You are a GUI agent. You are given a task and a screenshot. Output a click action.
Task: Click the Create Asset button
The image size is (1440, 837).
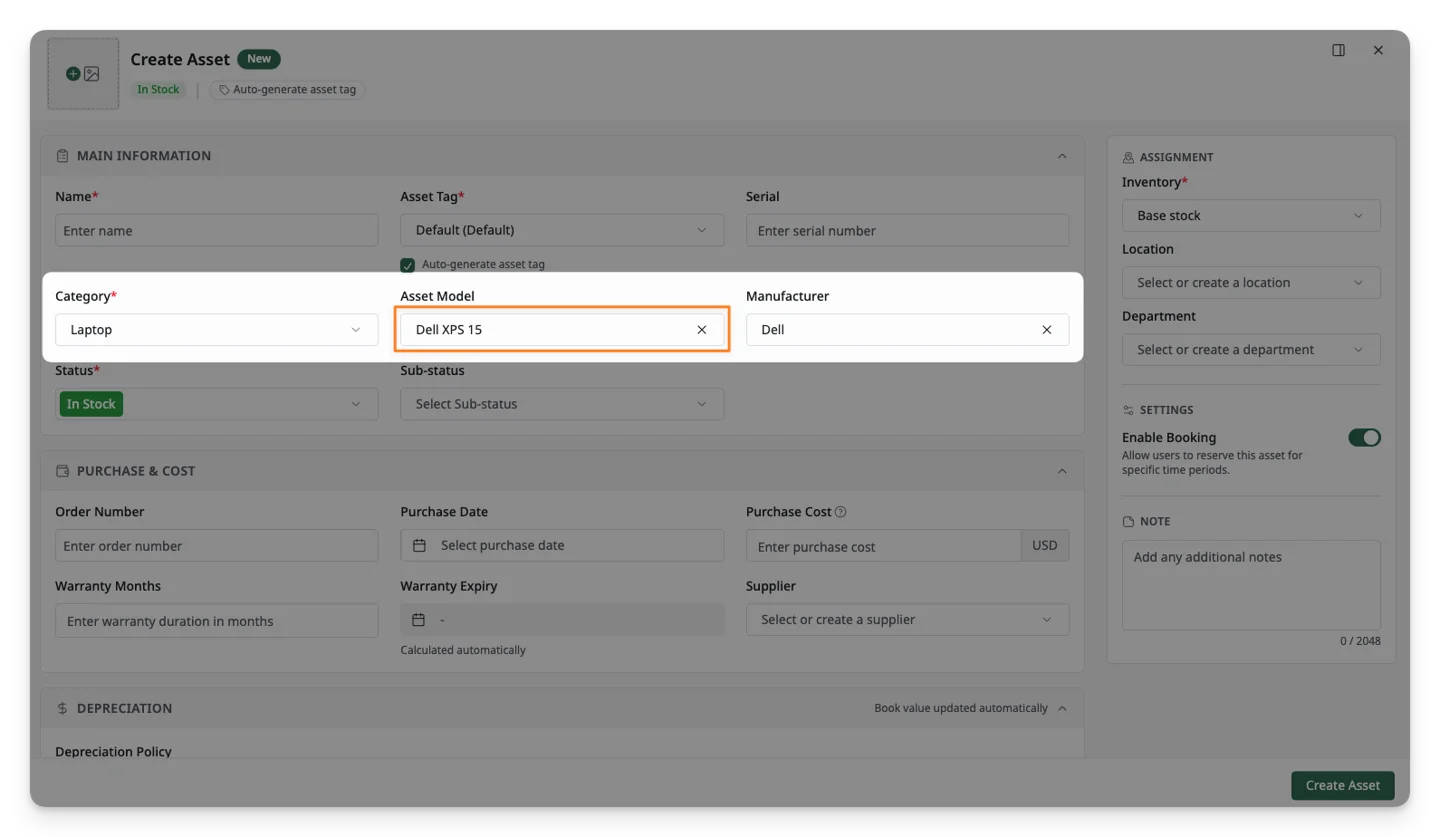(x=1343, y=785)
